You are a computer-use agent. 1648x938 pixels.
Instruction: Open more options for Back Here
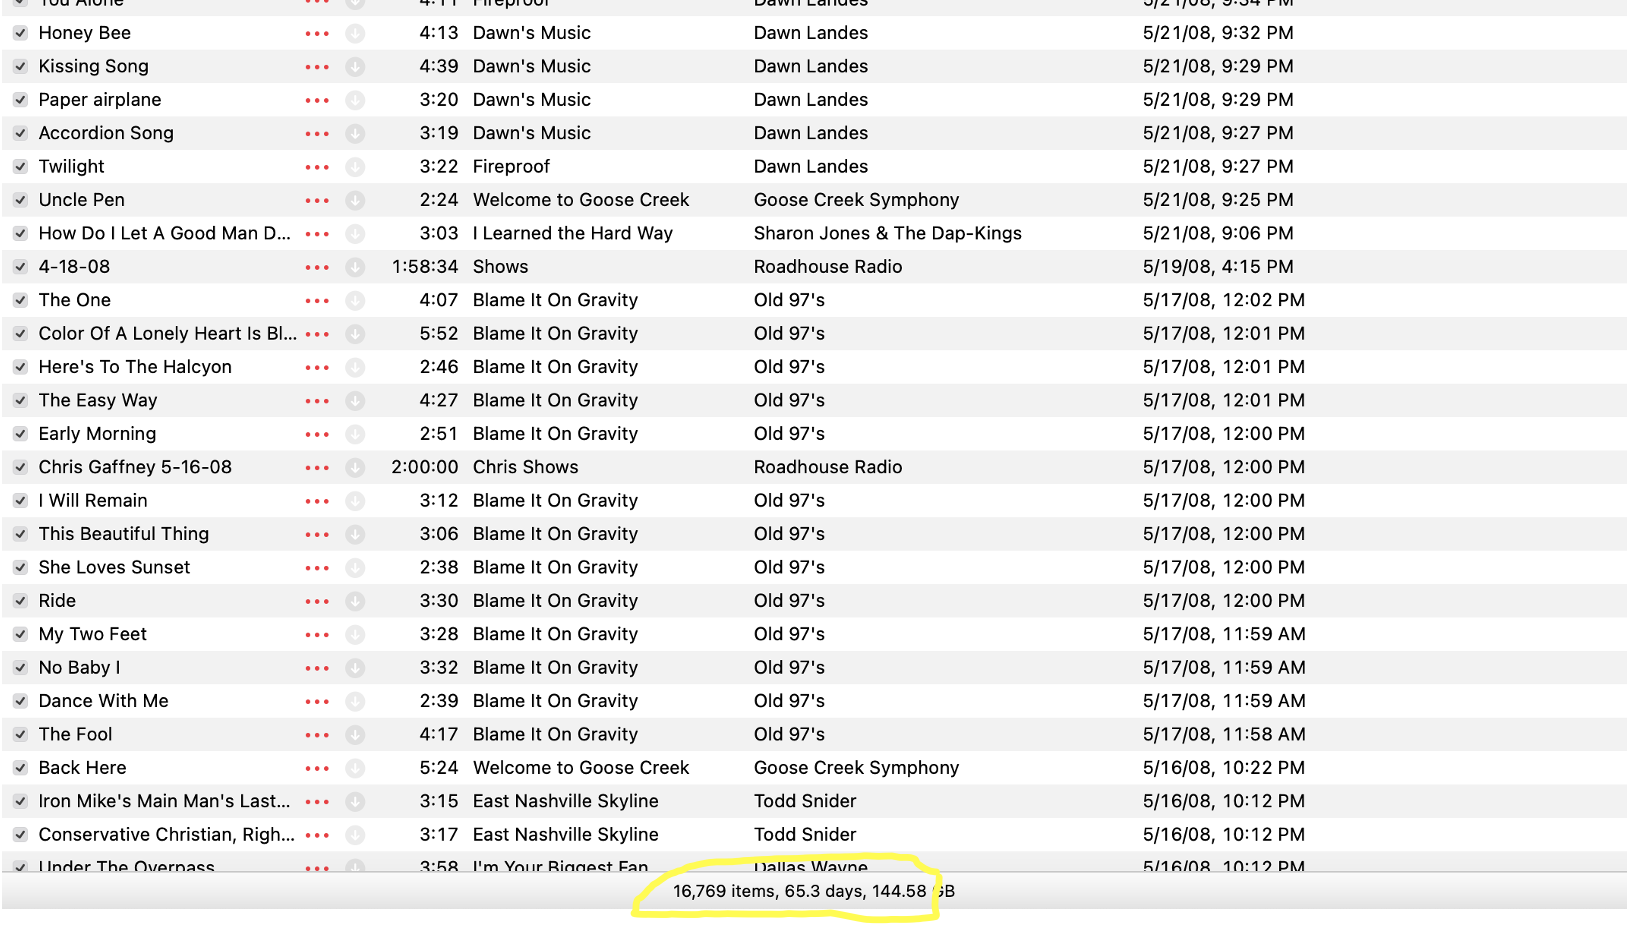(317, 768)
